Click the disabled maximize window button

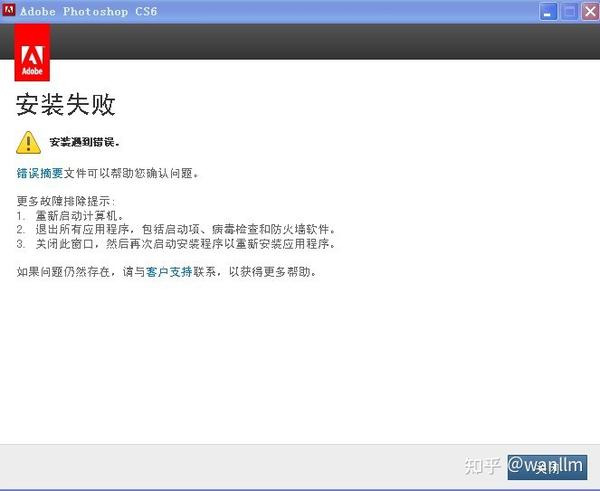569,11
